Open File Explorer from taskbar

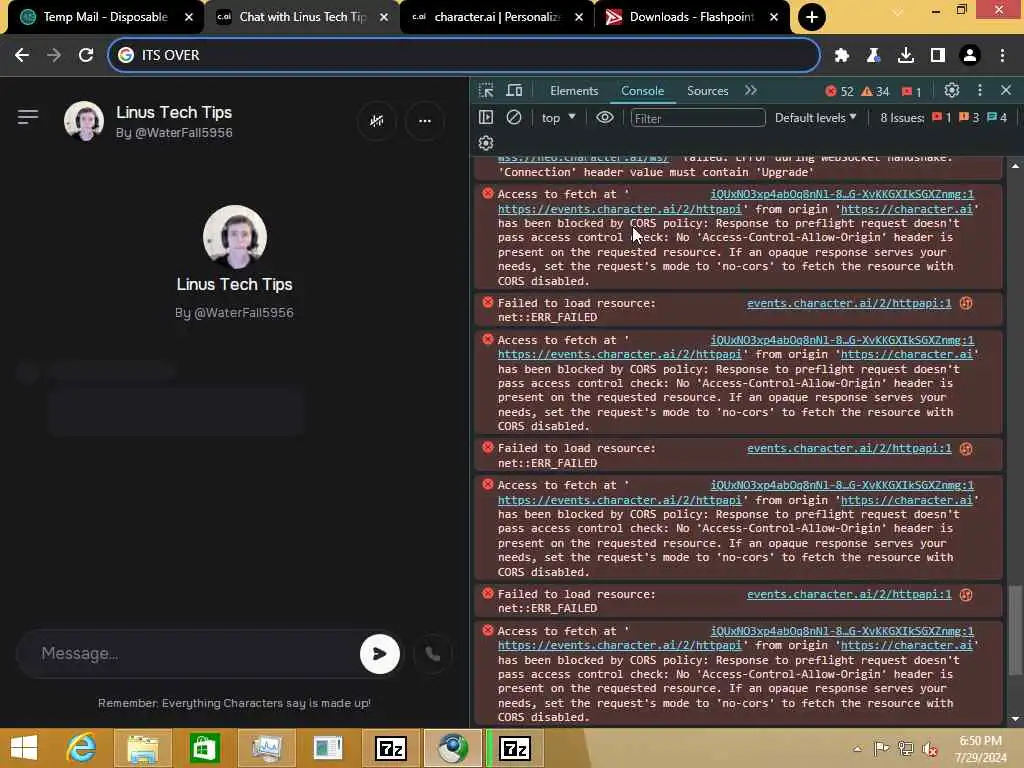pos(142,748)
